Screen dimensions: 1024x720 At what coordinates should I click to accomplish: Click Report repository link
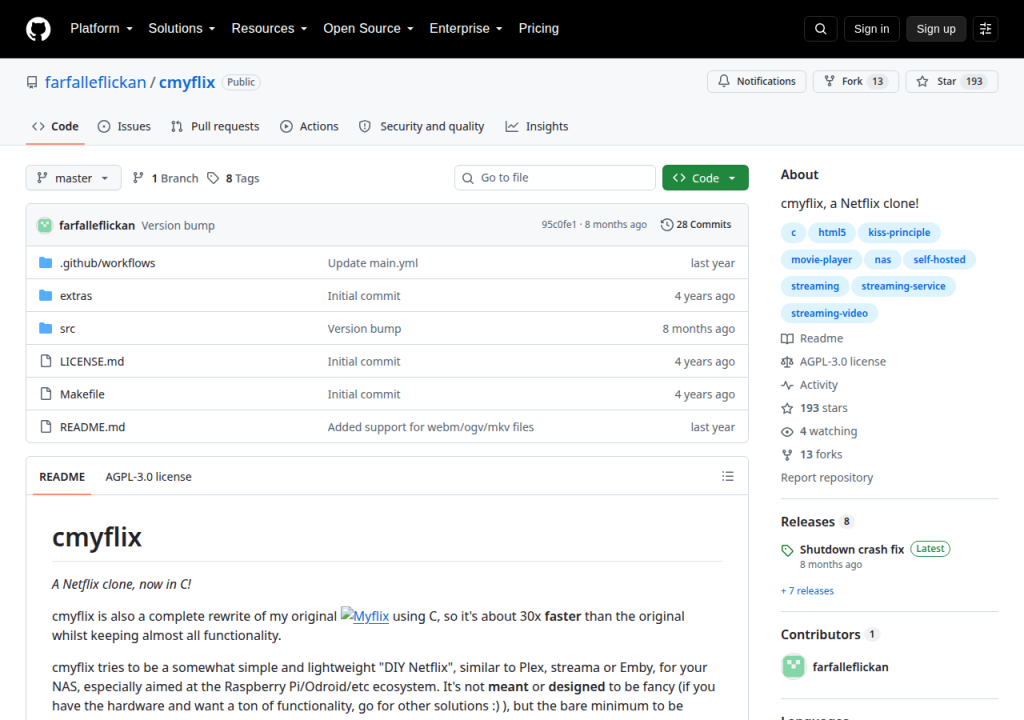pos(827,478)
